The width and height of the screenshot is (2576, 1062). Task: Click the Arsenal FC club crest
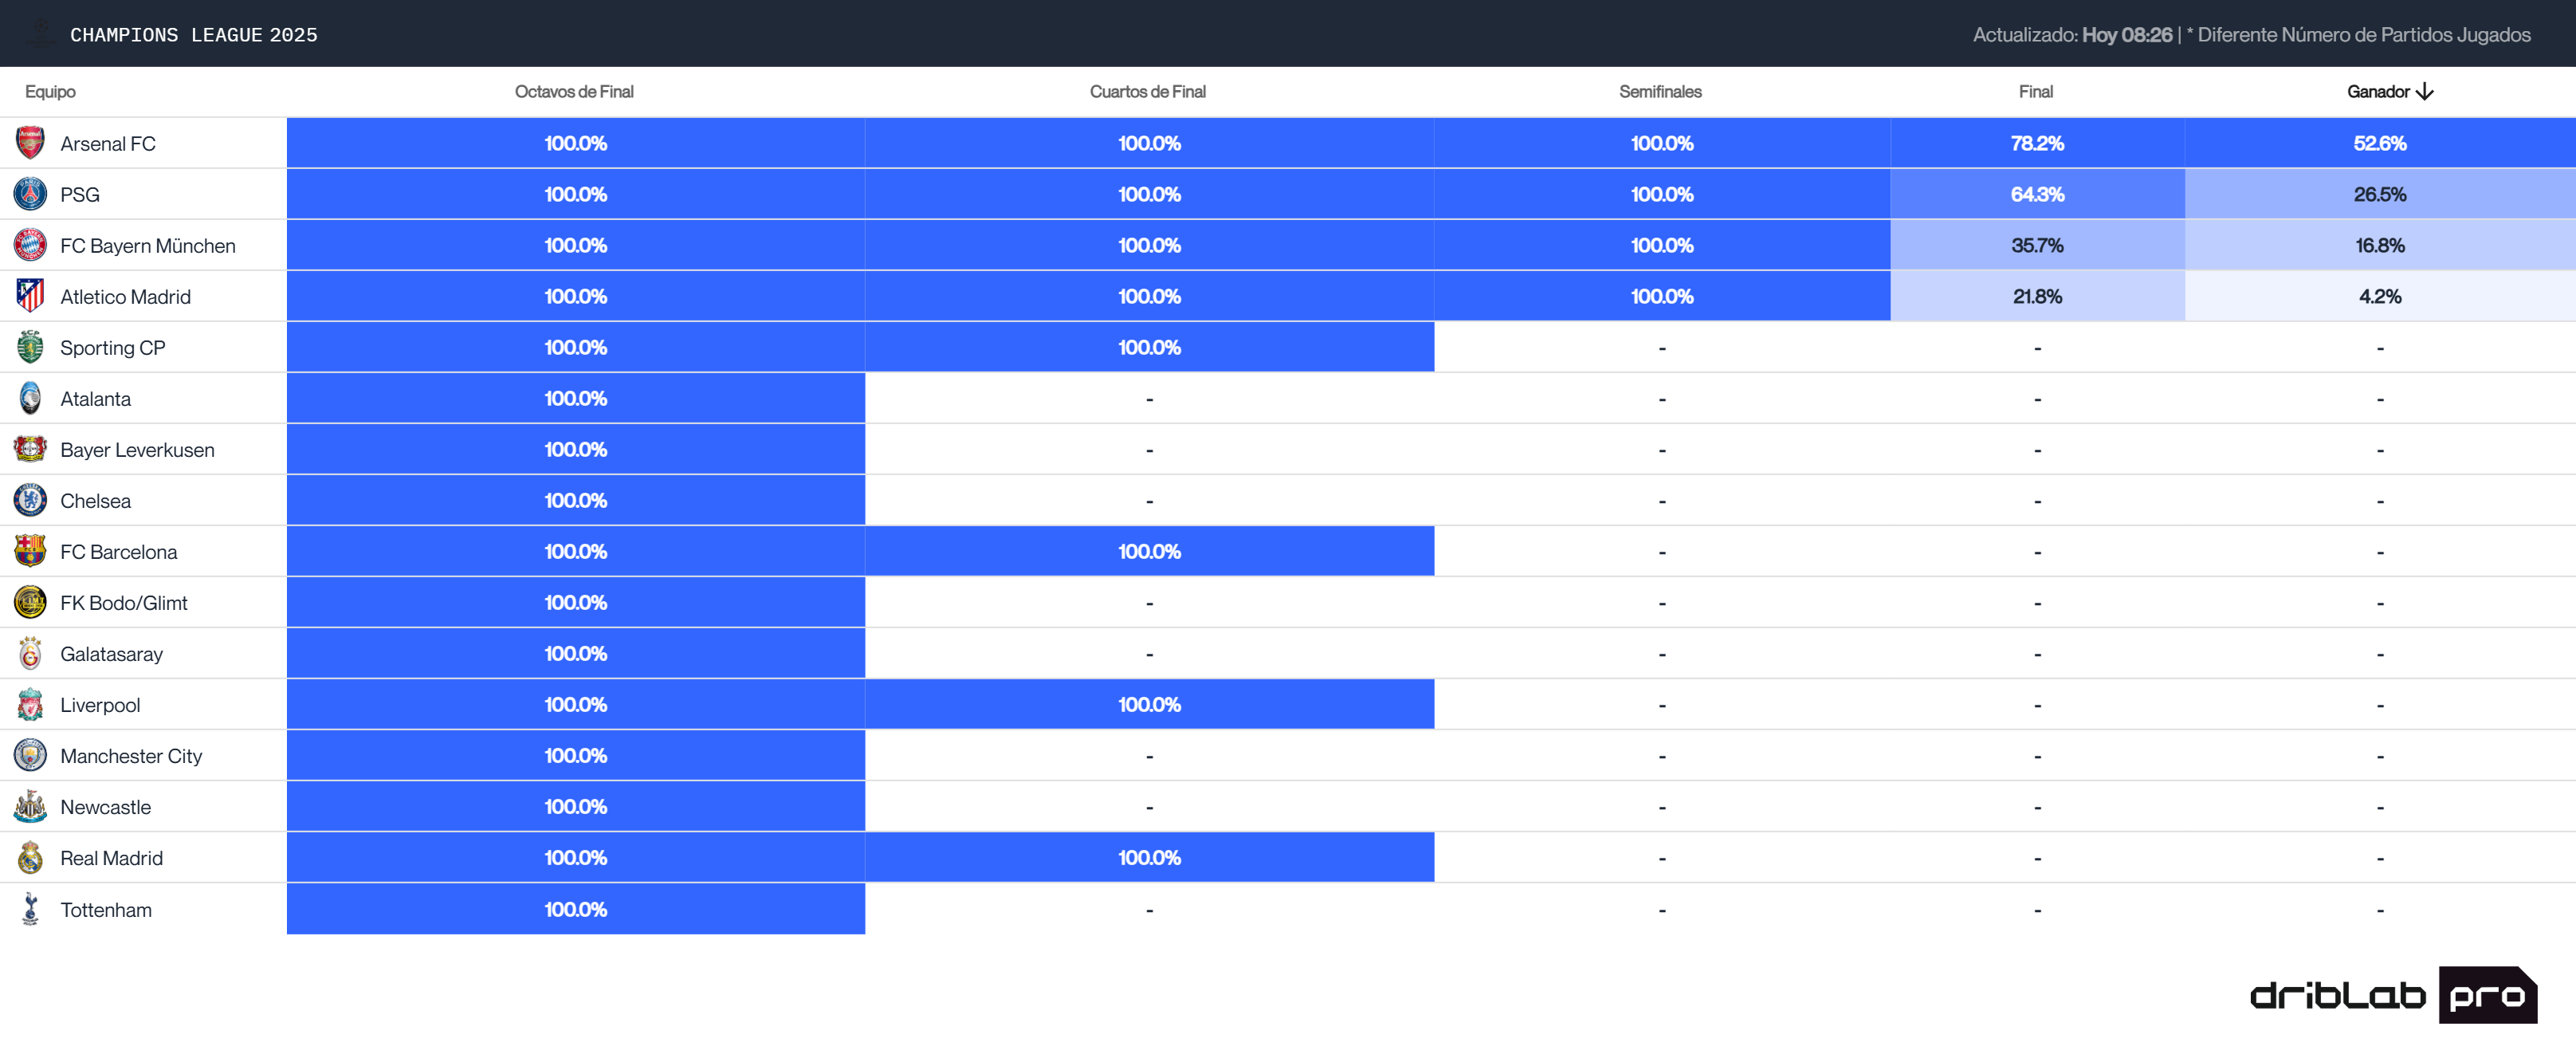30,143
